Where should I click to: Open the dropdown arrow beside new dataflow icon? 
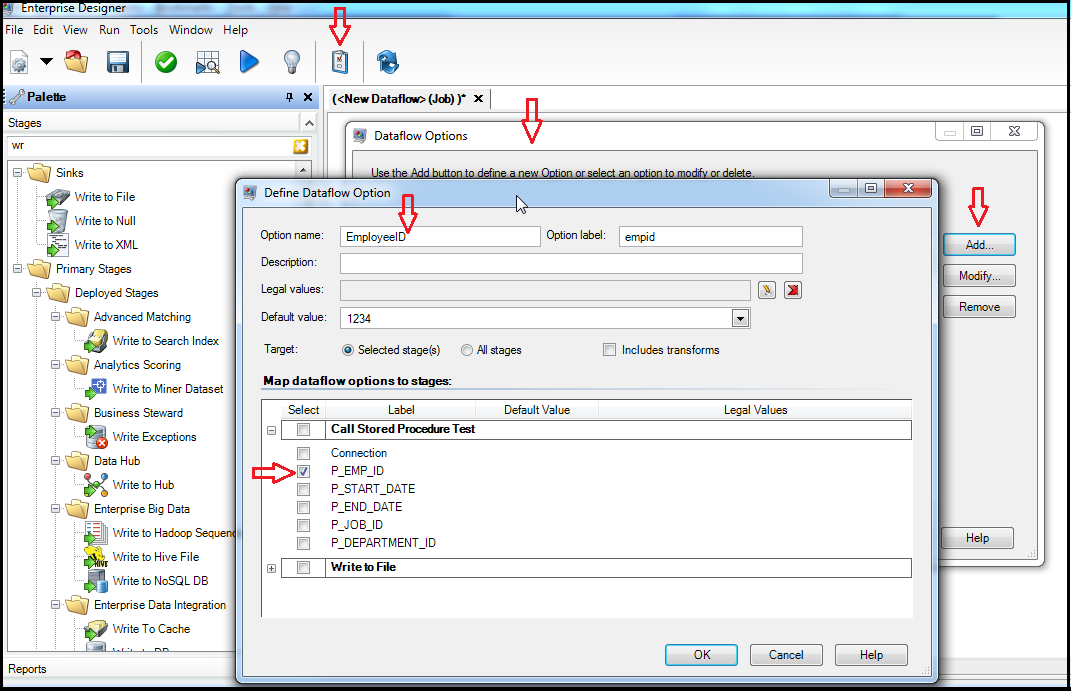46,61
